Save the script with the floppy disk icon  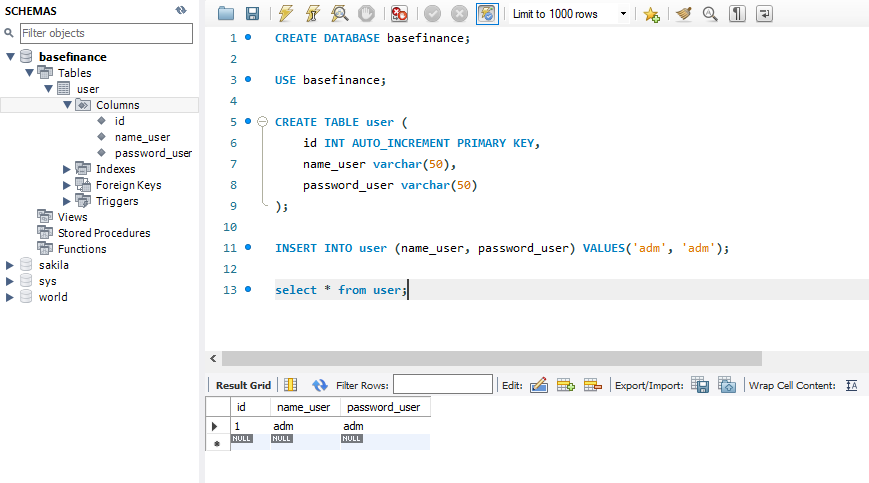tap(252, 14)
